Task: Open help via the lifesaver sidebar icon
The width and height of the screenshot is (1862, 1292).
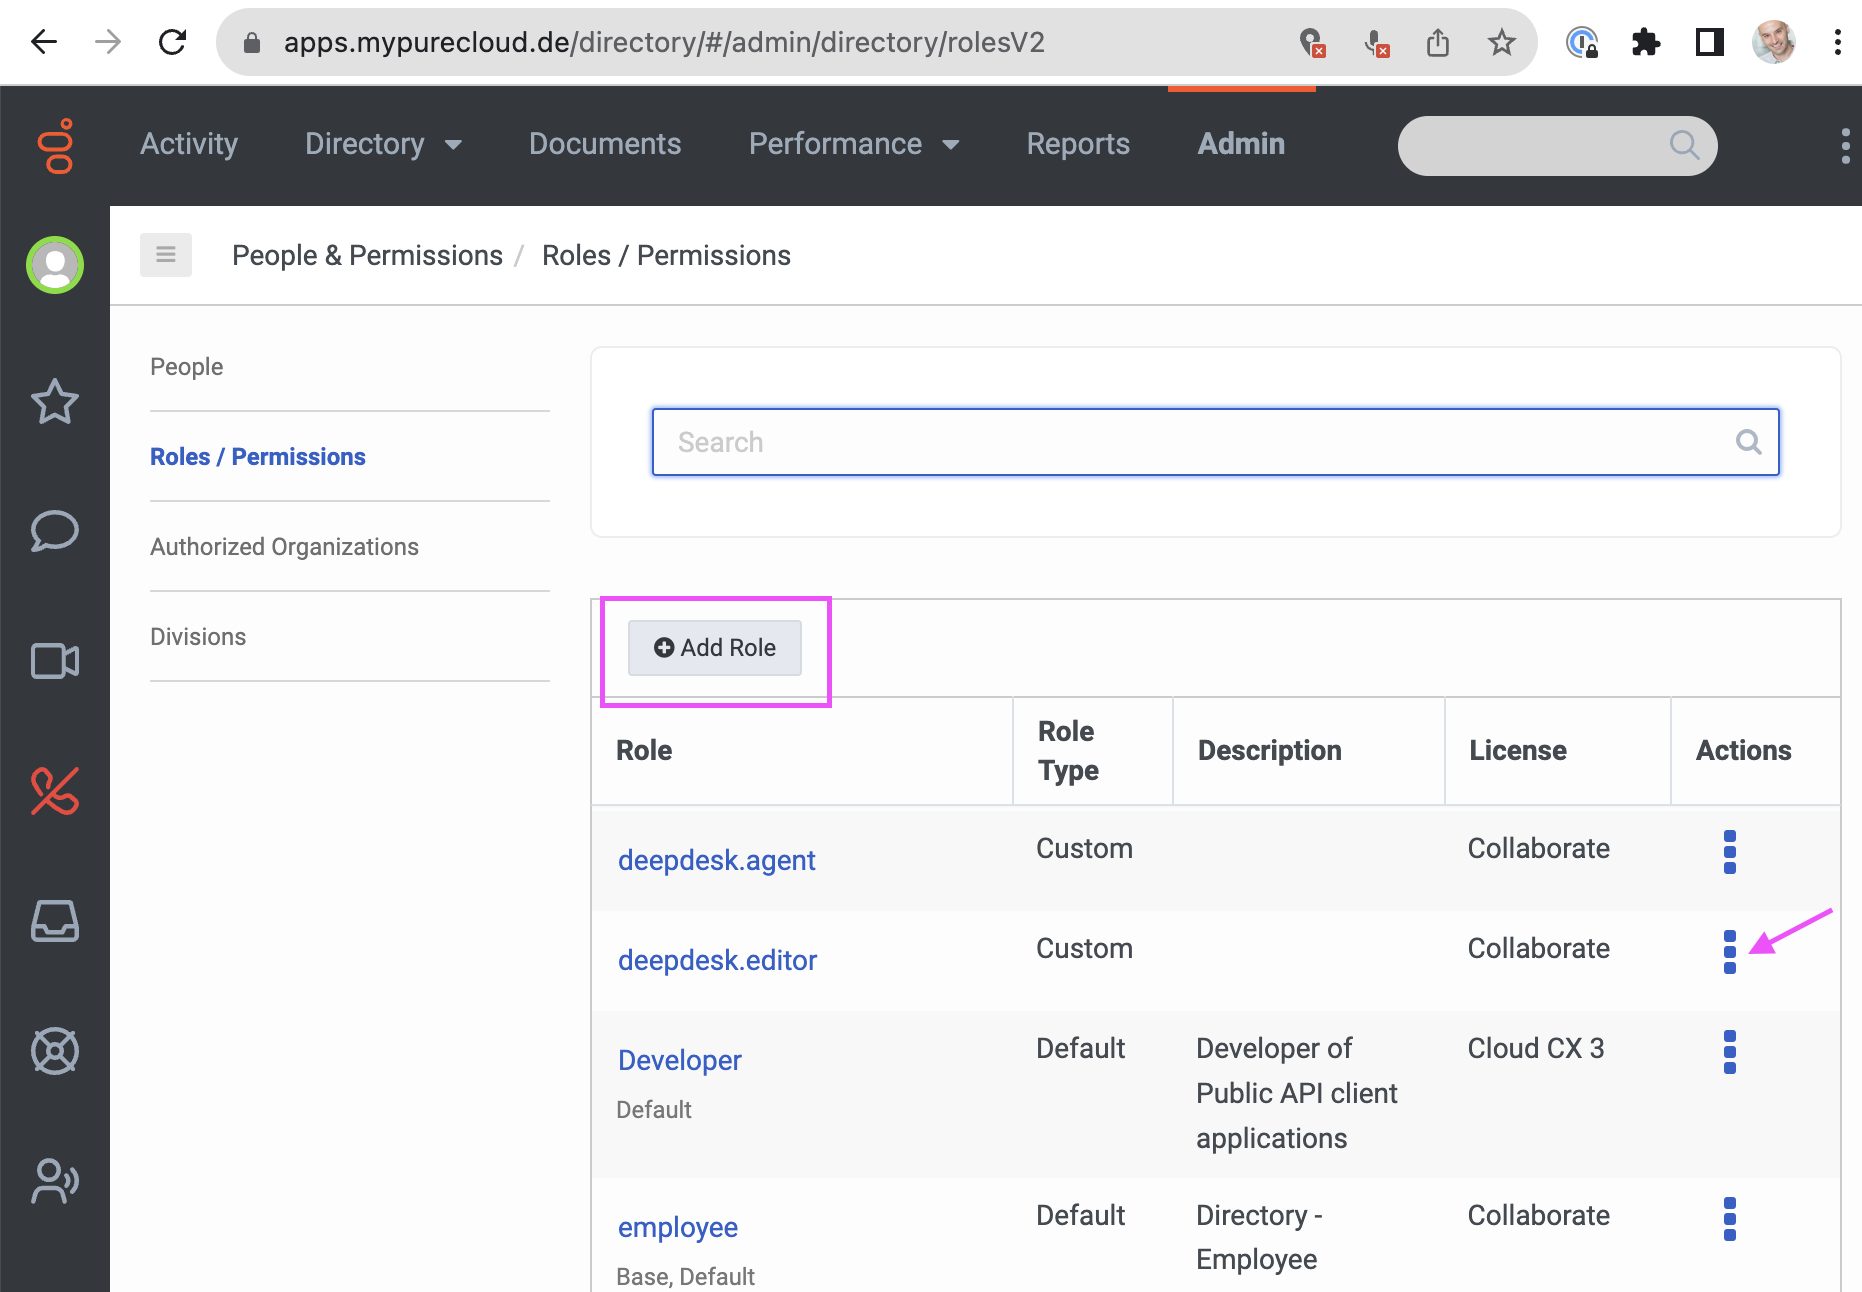Action: tap(55, 1051)
